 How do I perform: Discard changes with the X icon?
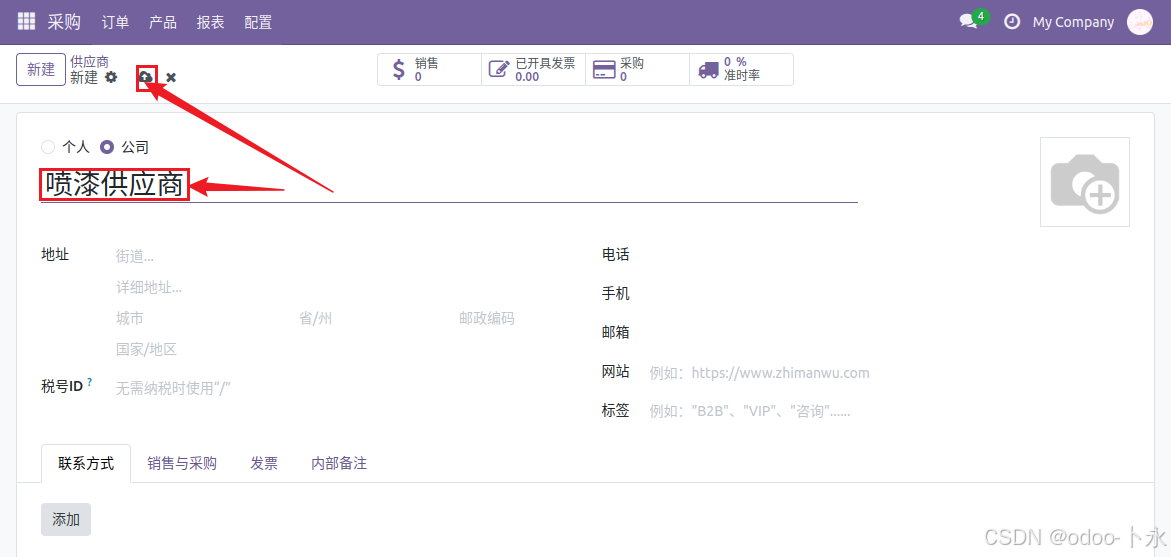[x=171, y=77]
